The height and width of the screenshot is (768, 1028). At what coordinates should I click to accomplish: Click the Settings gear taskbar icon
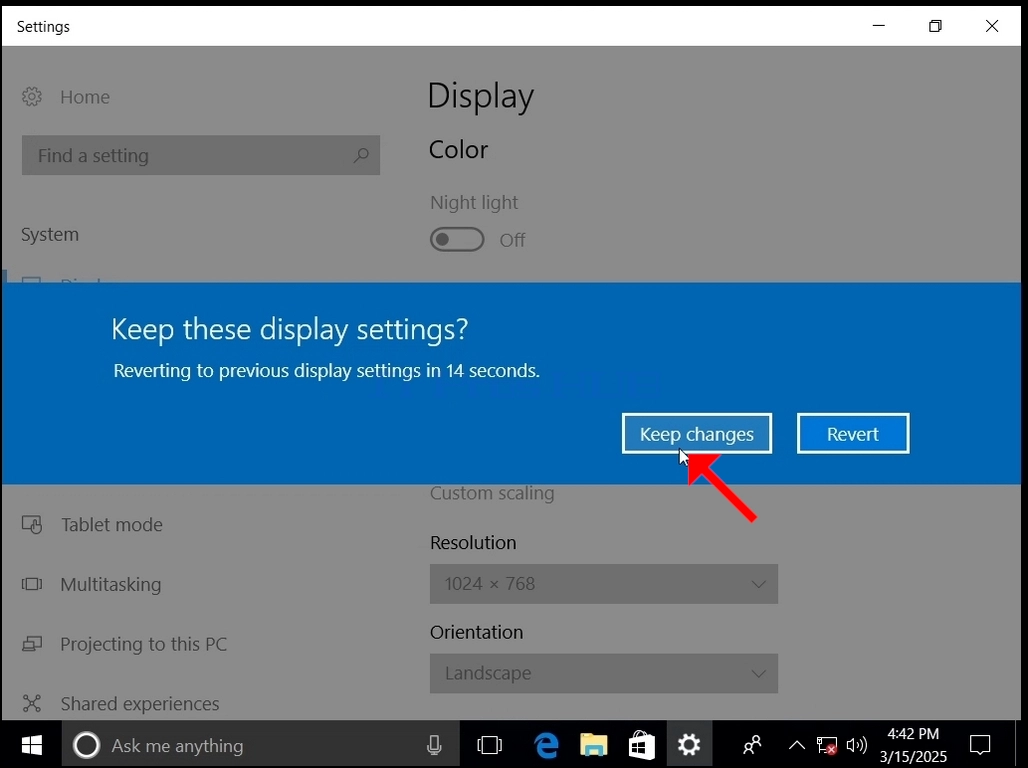click(689, 745)
